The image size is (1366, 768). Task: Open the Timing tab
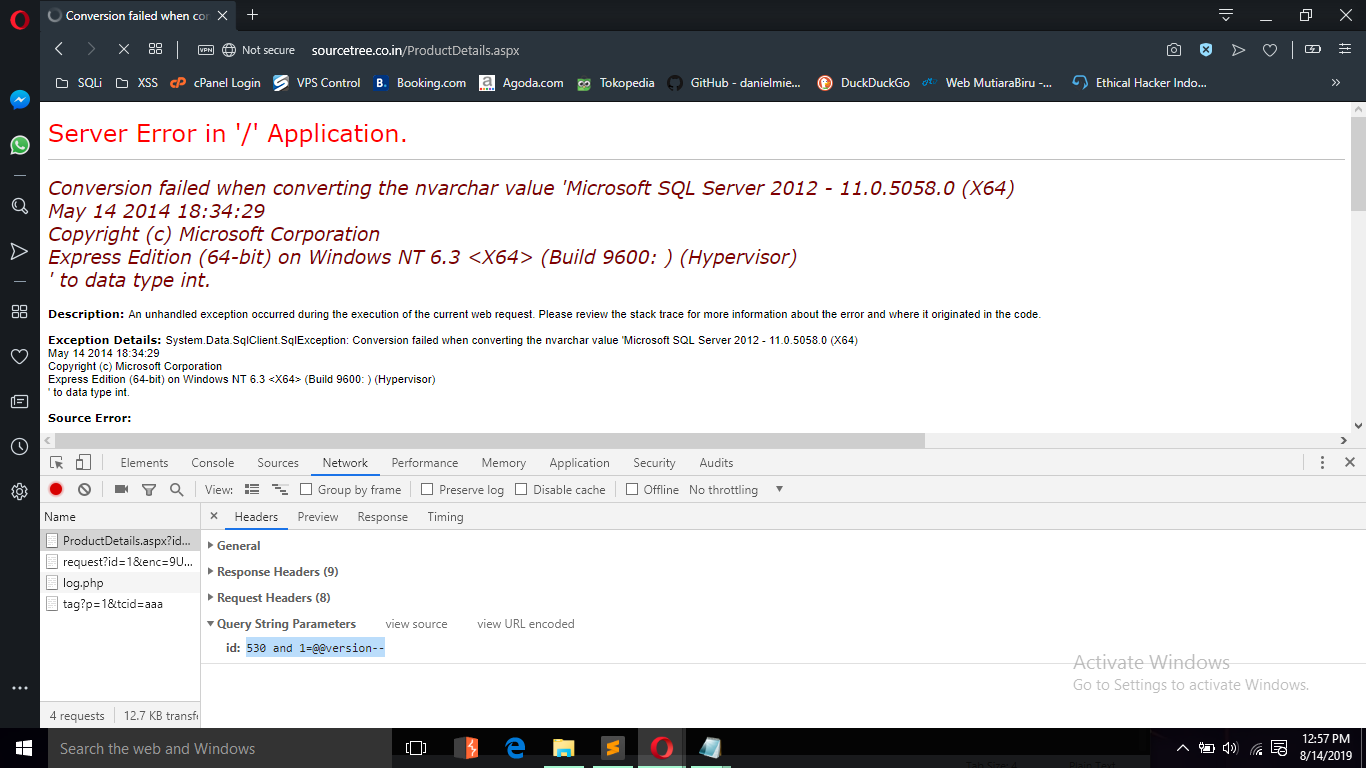tap(445, 517)
